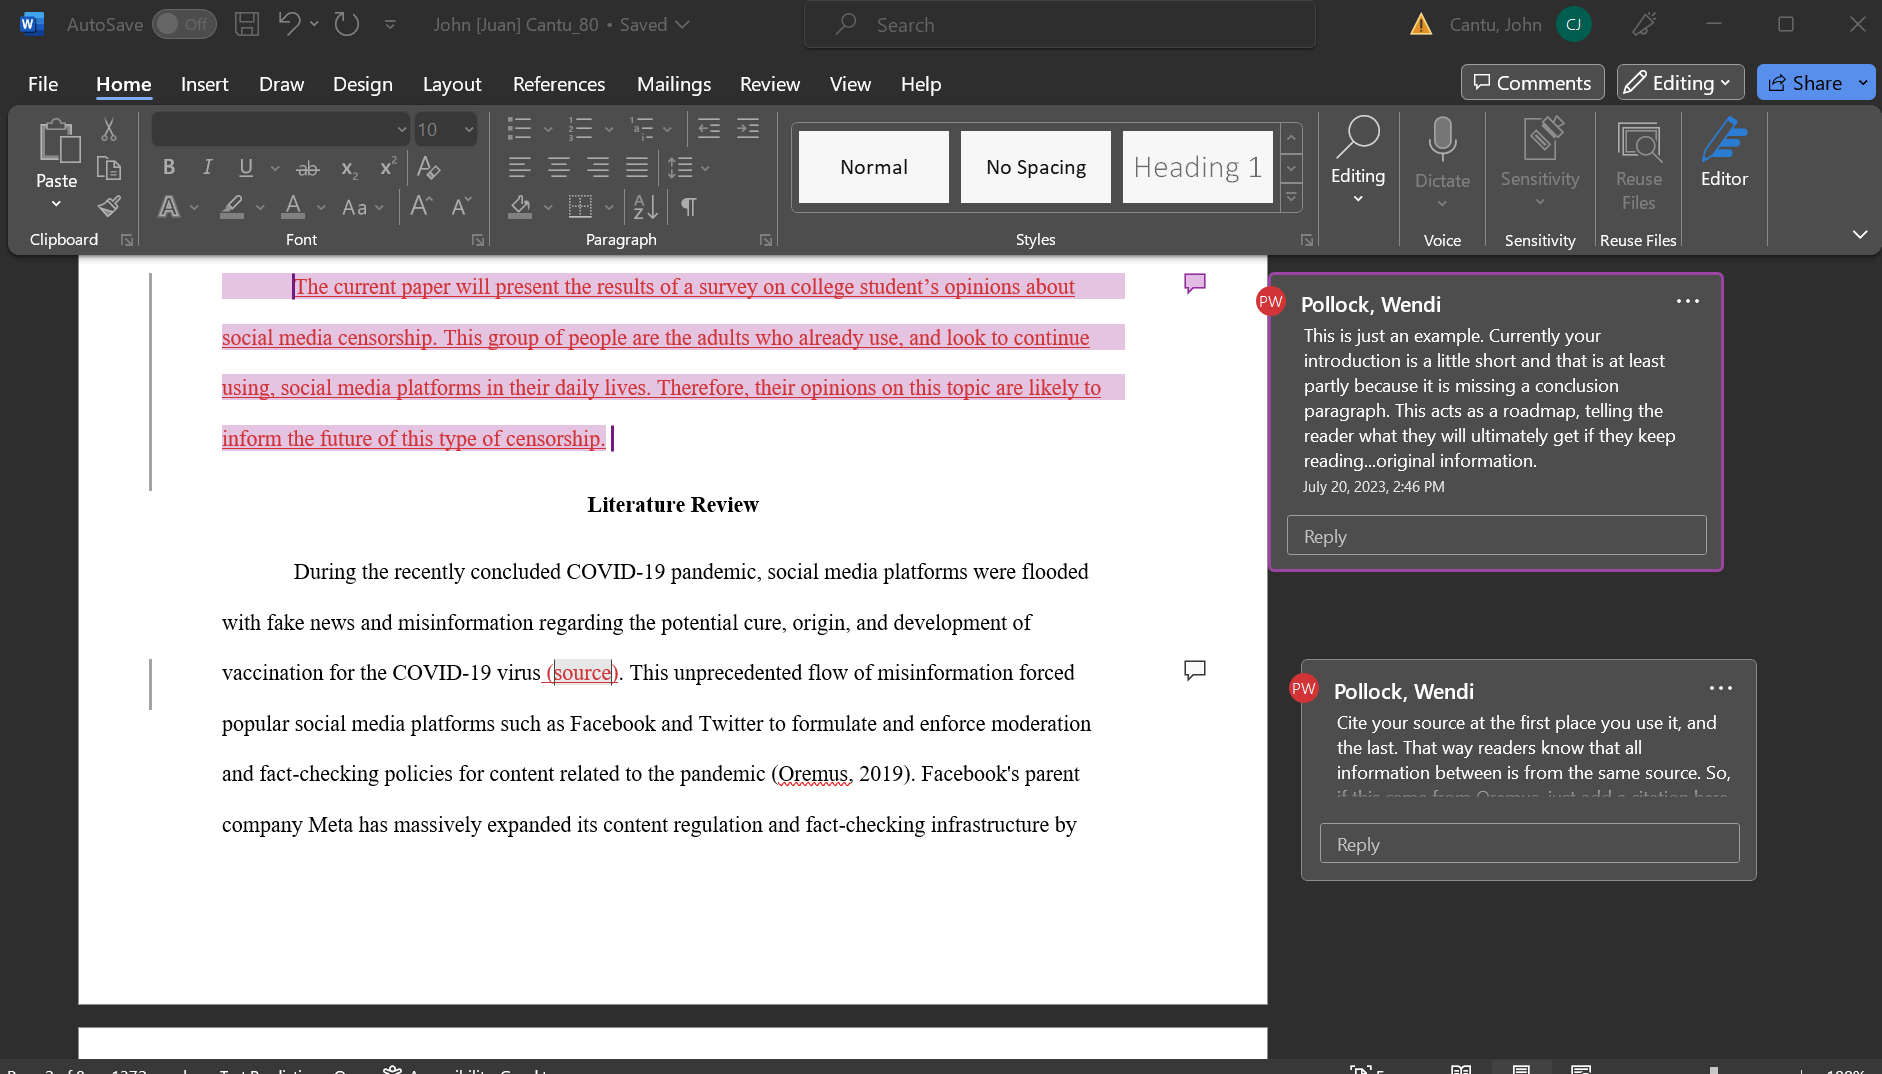Toggle Underline formatting
The width and height of the screenshot is (1882, 1074).
[x=246, y=168]
